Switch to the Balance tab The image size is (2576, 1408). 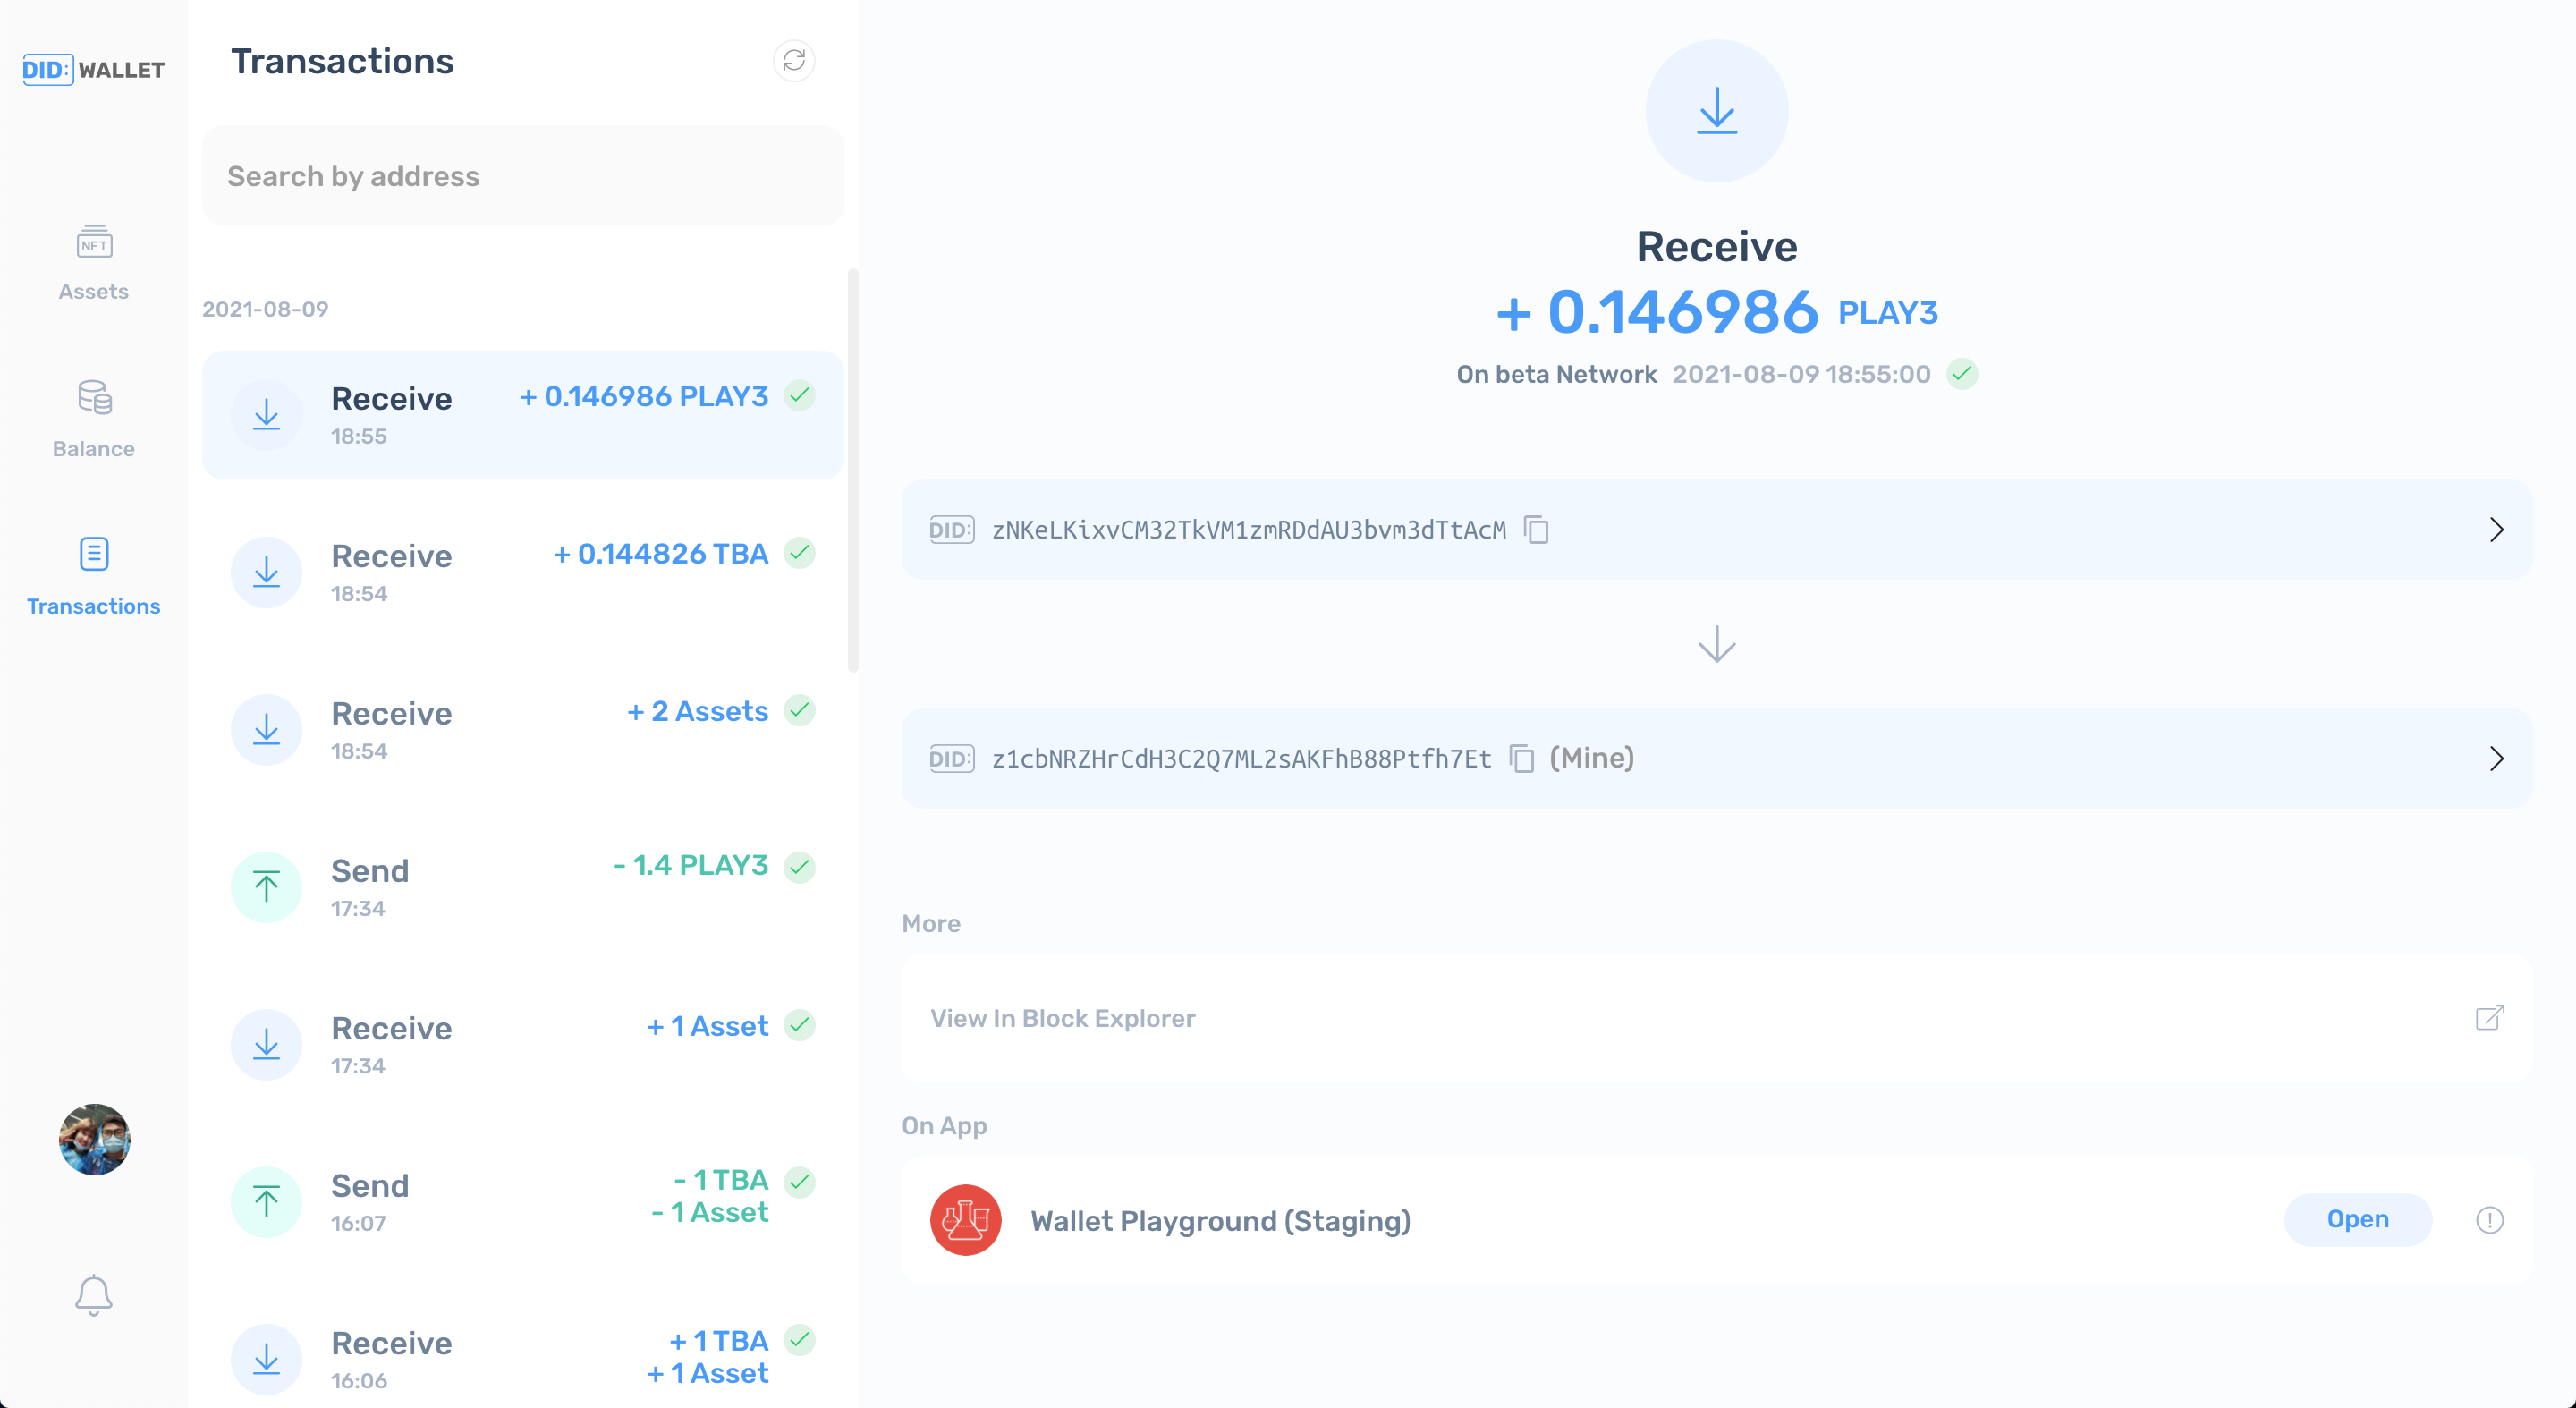point(94,419)
